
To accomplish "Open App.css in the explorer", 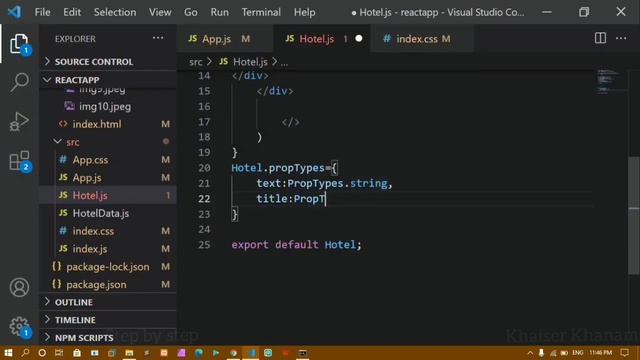I will [x=108, y=160].
